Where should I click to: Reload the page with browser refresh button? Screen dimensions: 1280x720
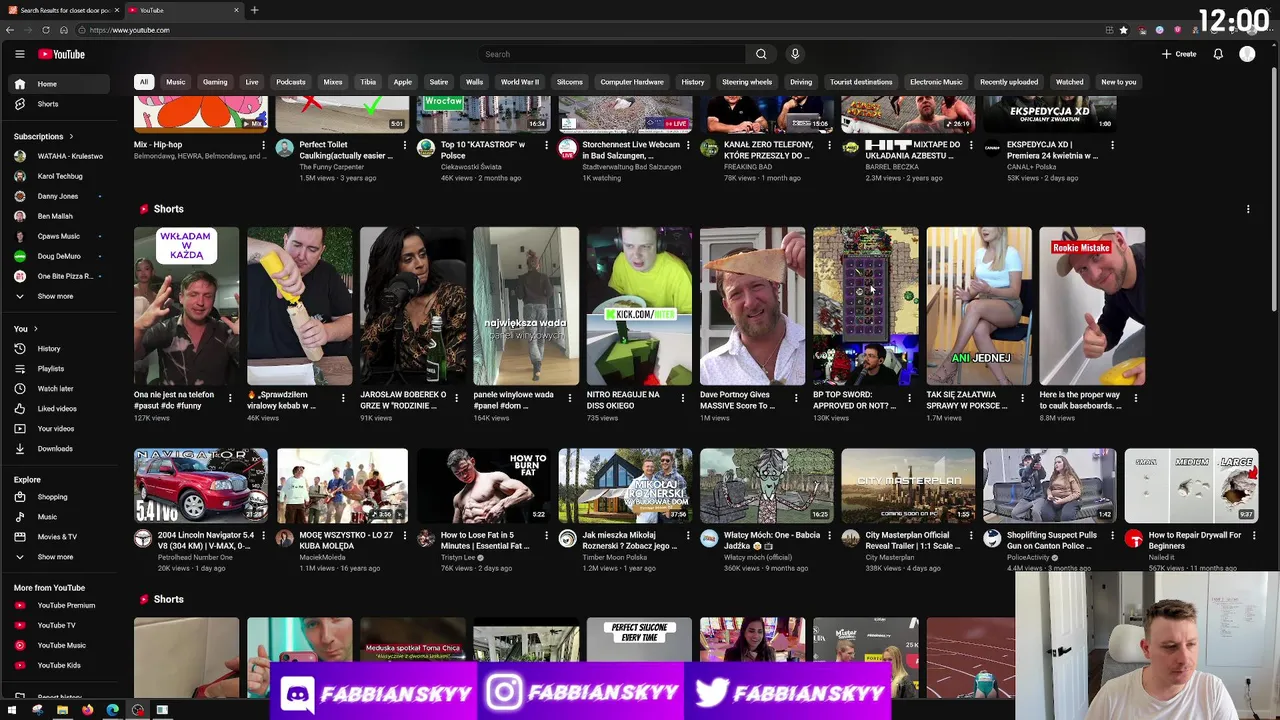point(46,30)
